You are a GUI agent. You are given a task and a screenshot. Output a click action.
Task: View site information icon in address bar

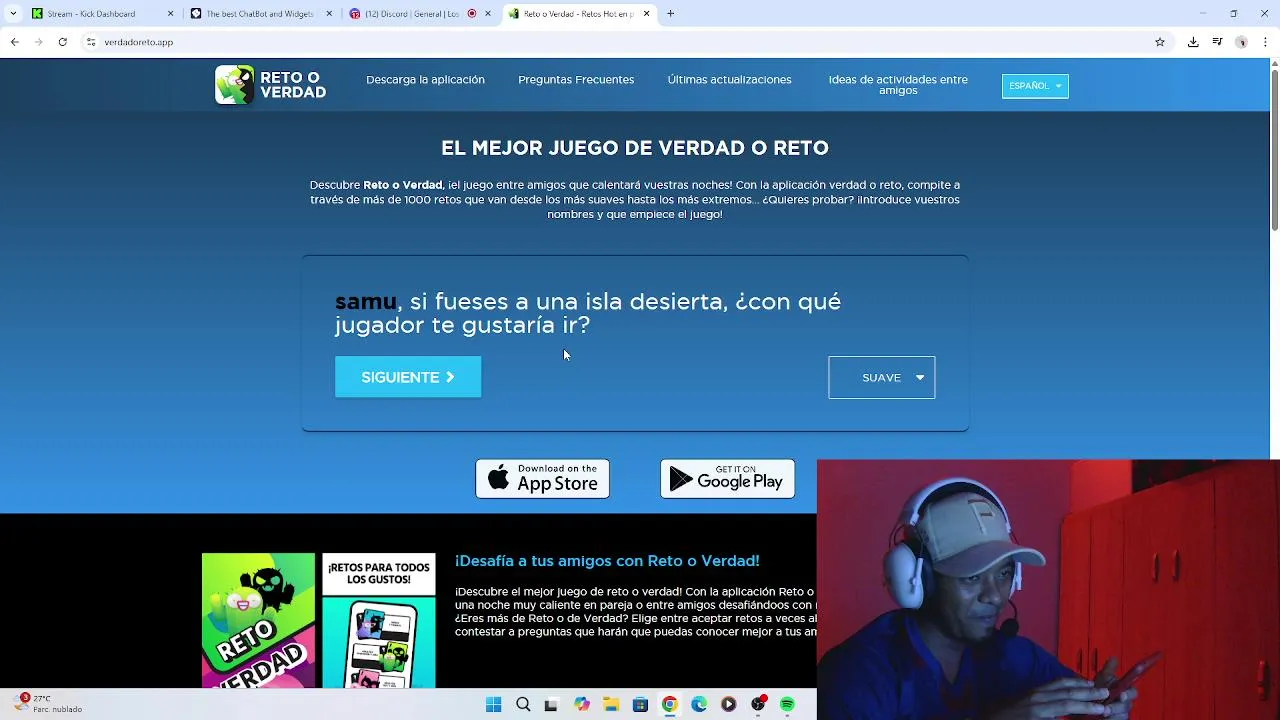click(90, 42)
